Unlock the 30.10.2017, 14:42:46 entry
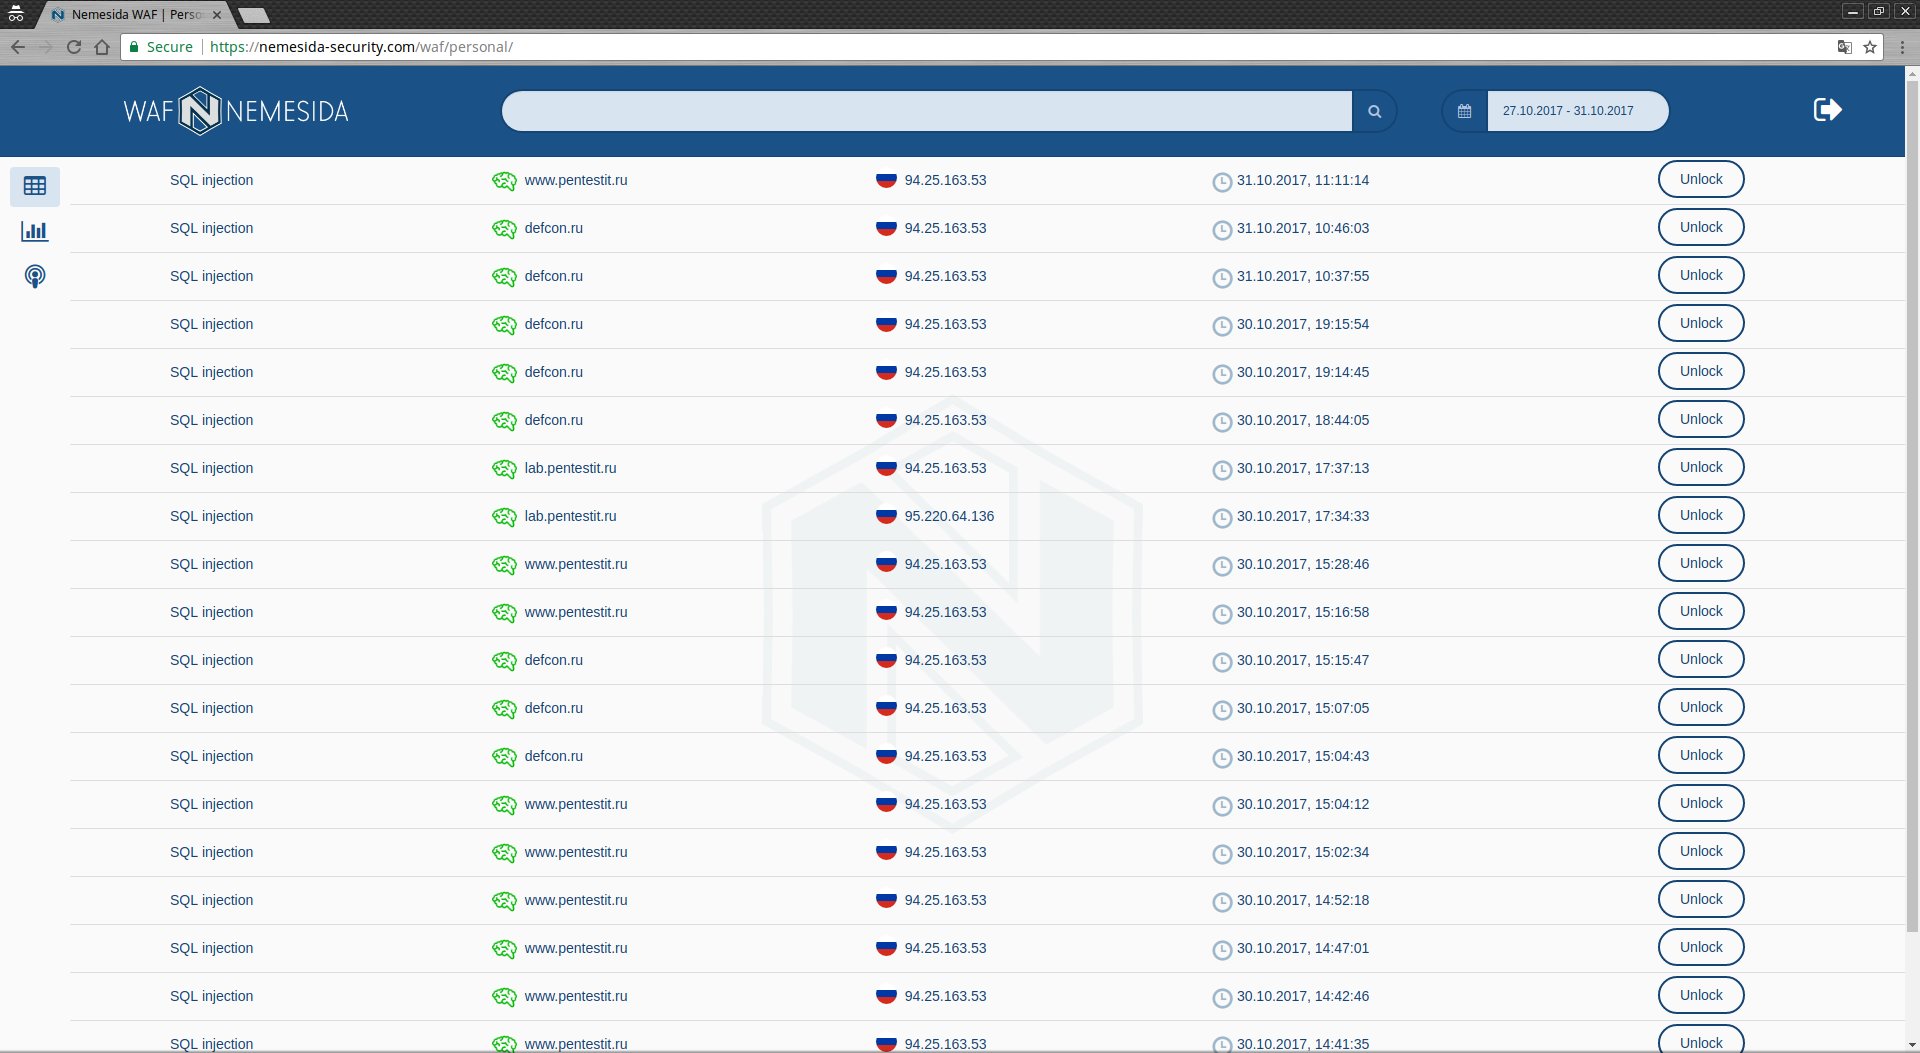This screenshot has width=1920, height=1053. pos(1701,995)
